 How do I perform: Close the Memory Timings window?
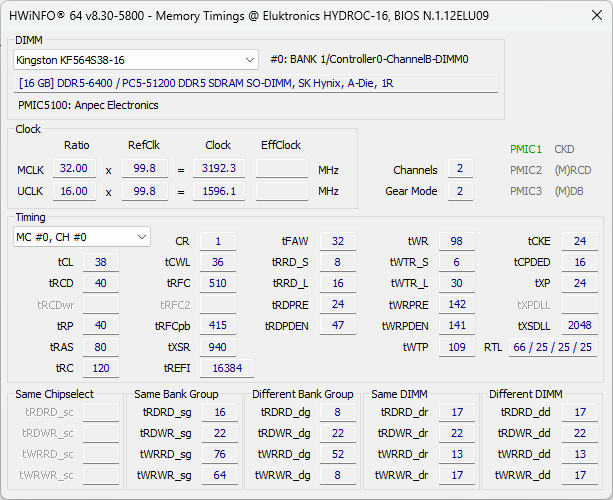(597, 16)
